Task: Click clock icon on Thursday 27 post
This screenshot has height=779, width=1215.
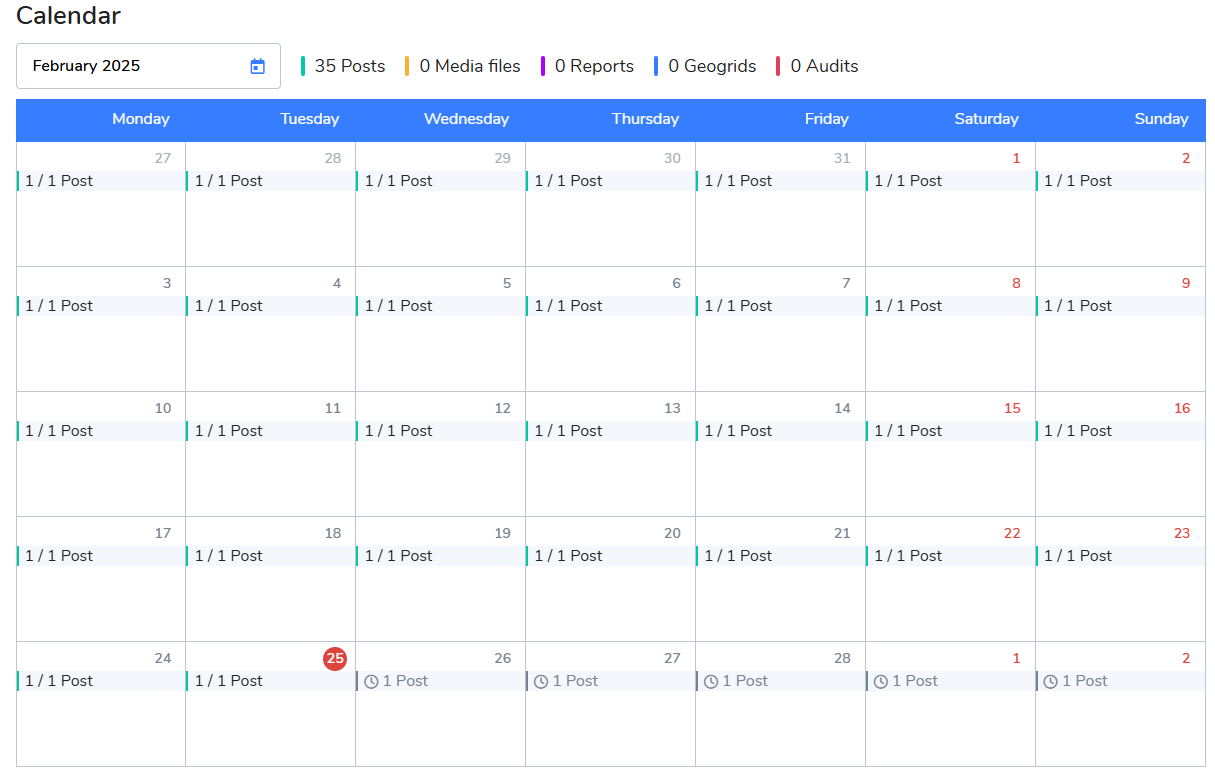Action: pos(541,681)
